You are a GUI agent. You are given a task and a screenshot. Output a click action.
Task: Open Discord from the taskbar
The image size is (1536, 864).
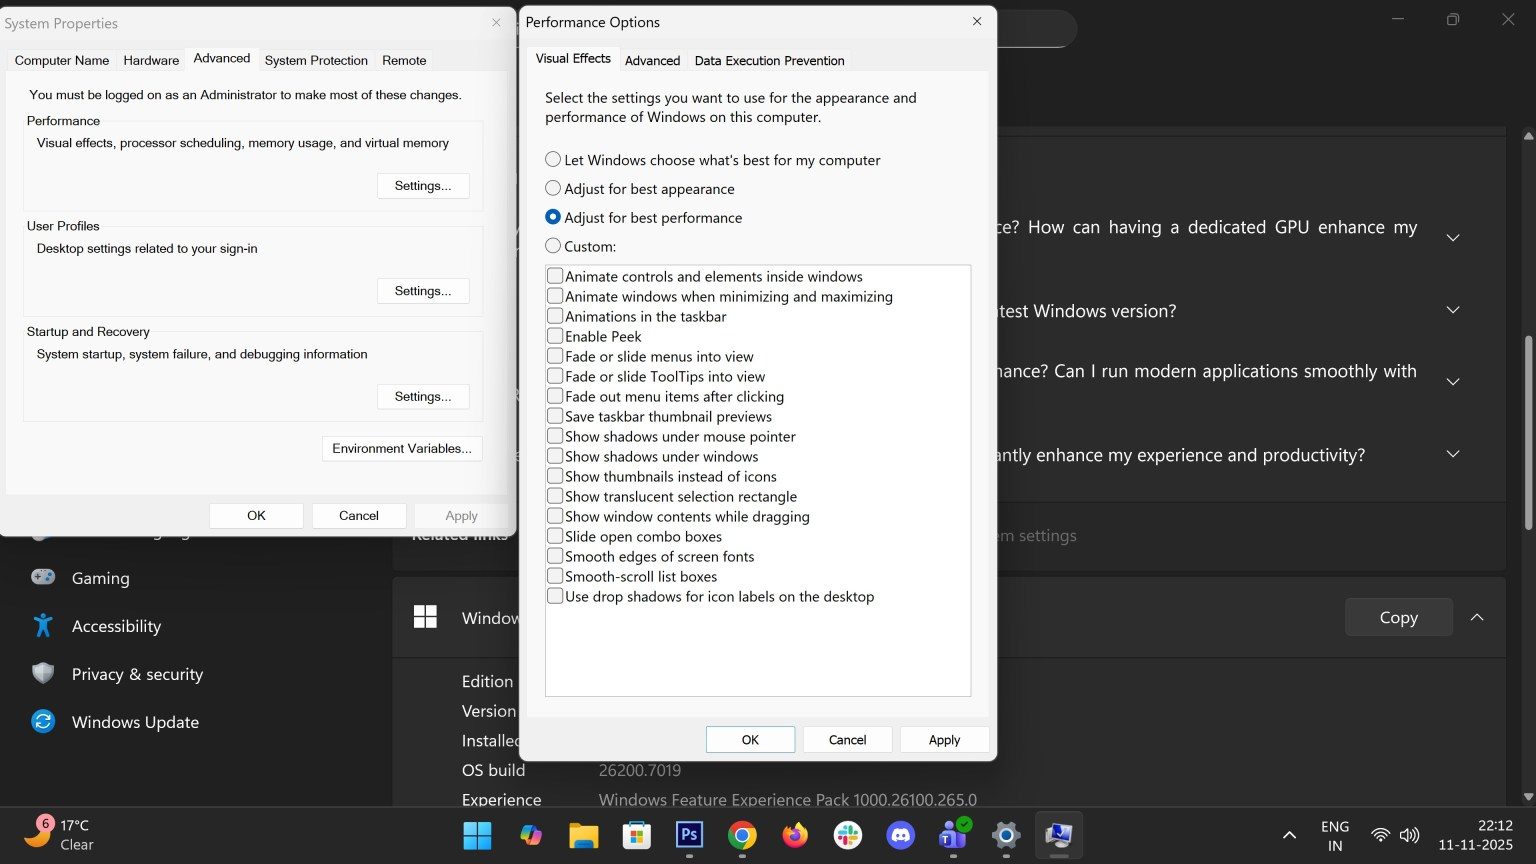[901, 835]
